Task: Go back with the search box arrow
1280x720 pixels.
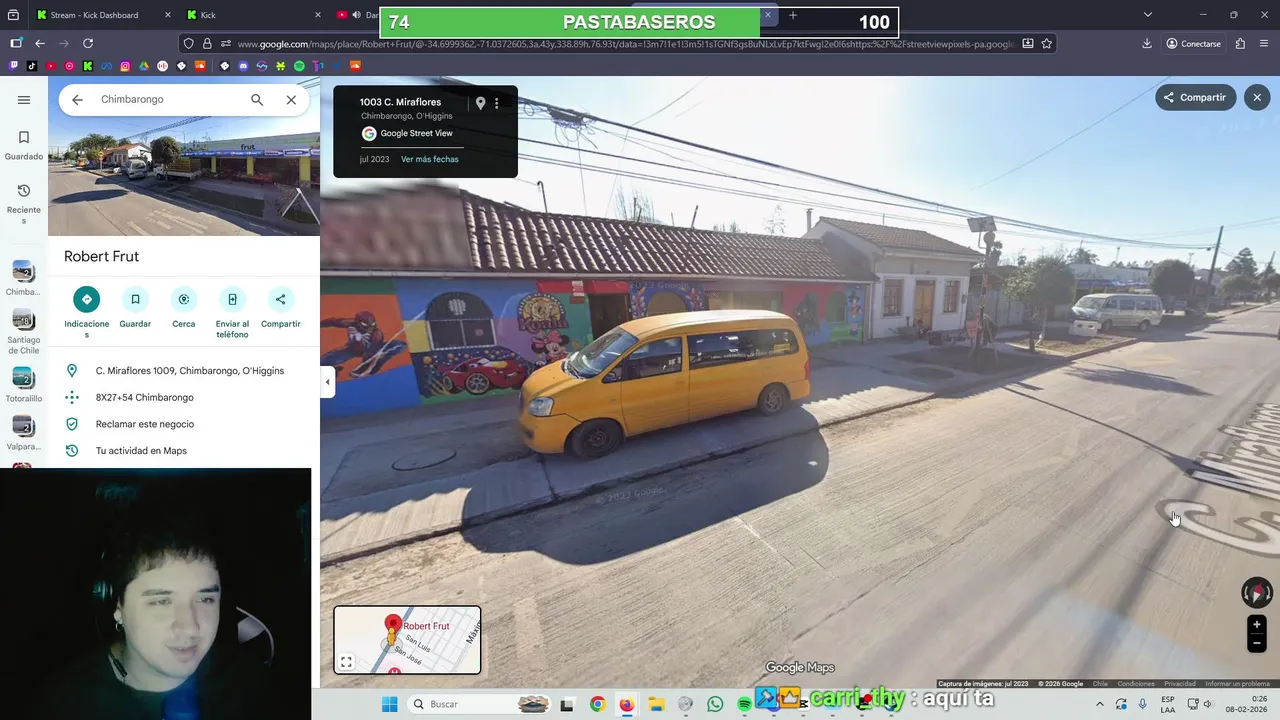Action: pos(77,100)
